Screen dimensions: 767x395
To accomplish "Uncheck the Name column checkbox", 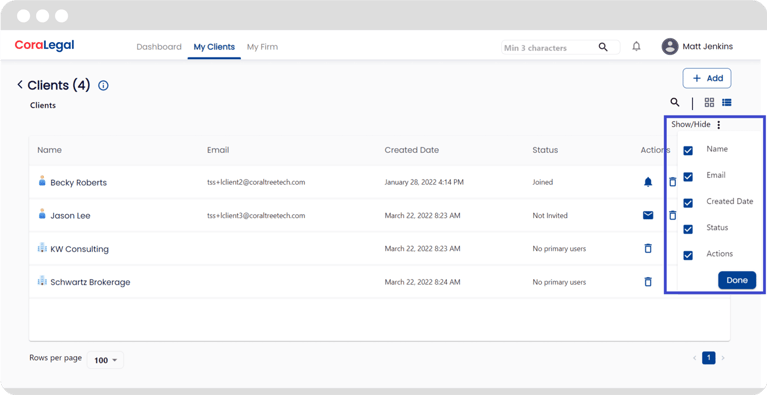I will tap(688, 151).
